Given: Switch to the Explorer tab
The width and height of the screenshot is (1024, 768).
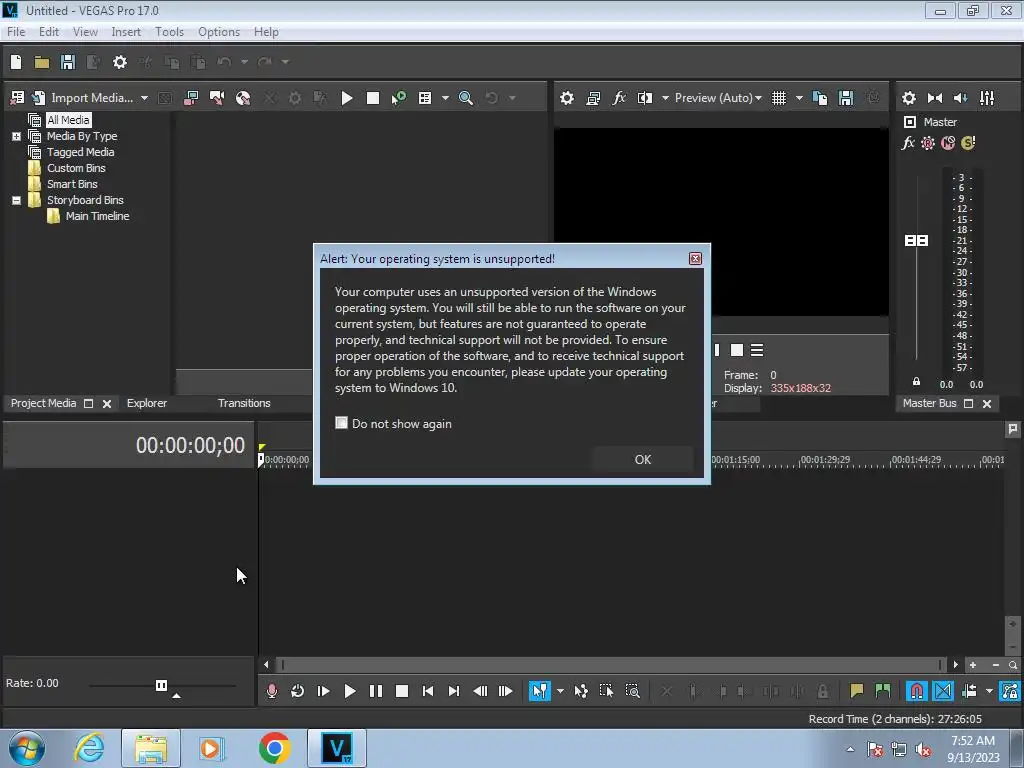Looking at the screenshot, I should pos(146,403).
